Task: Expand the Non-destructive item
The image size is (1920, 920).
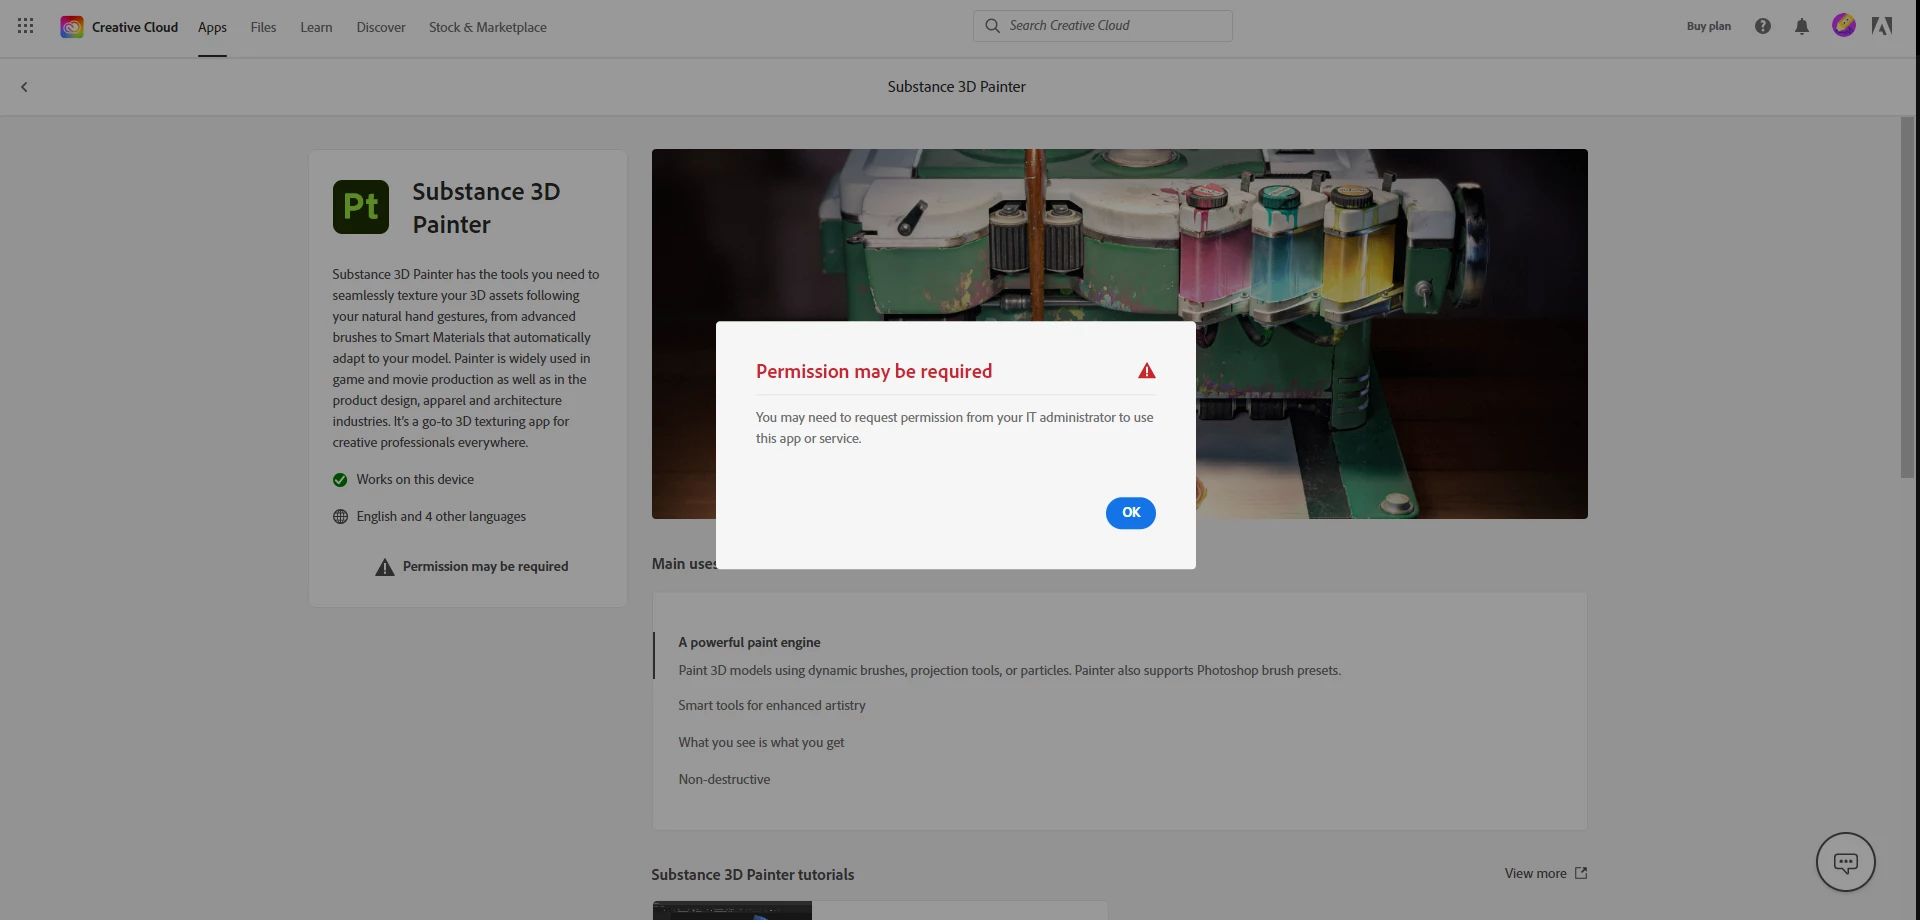Action: (724, 779)
